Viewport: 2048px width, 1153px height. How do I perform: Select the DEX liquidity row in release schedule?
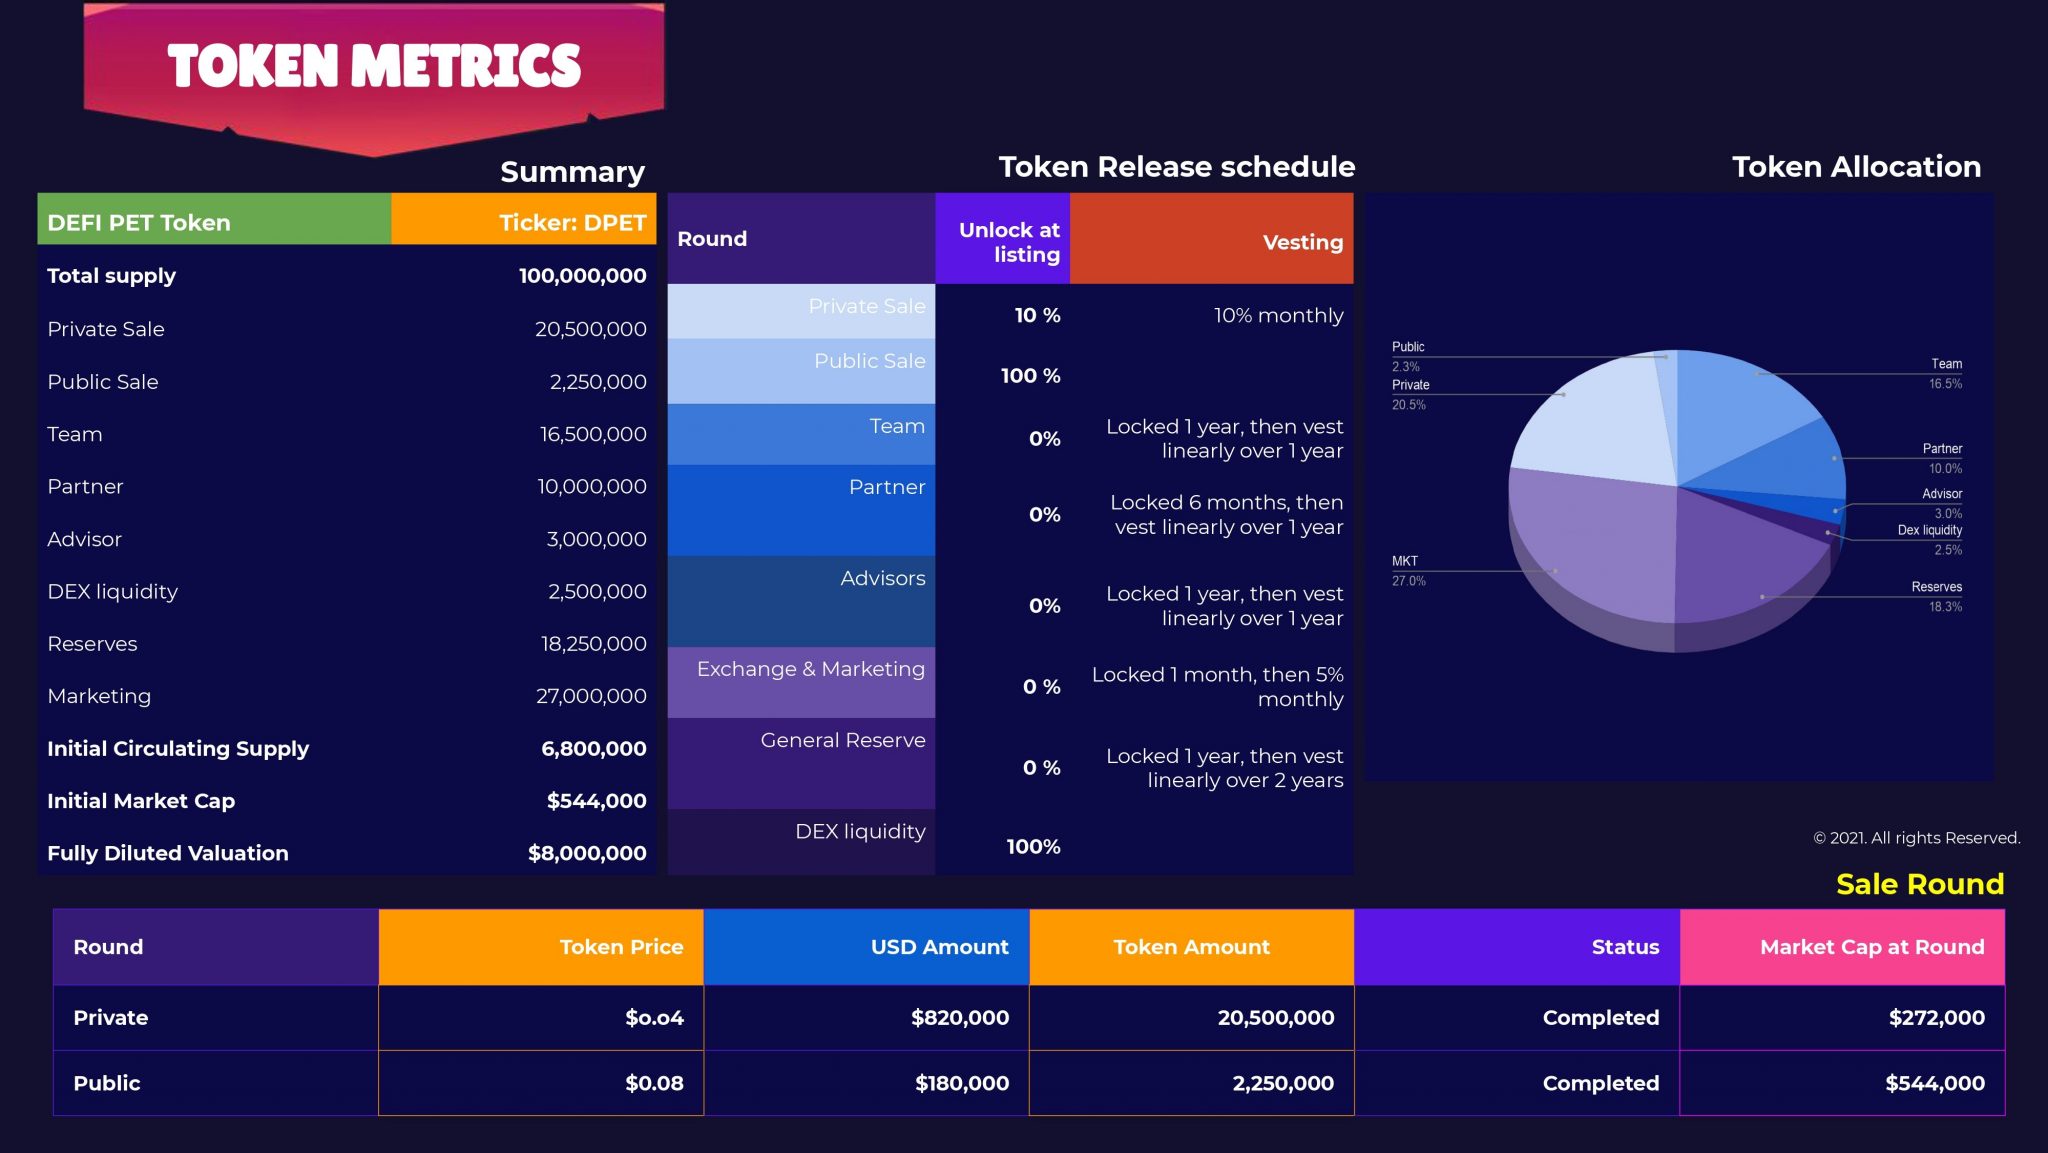801,842
